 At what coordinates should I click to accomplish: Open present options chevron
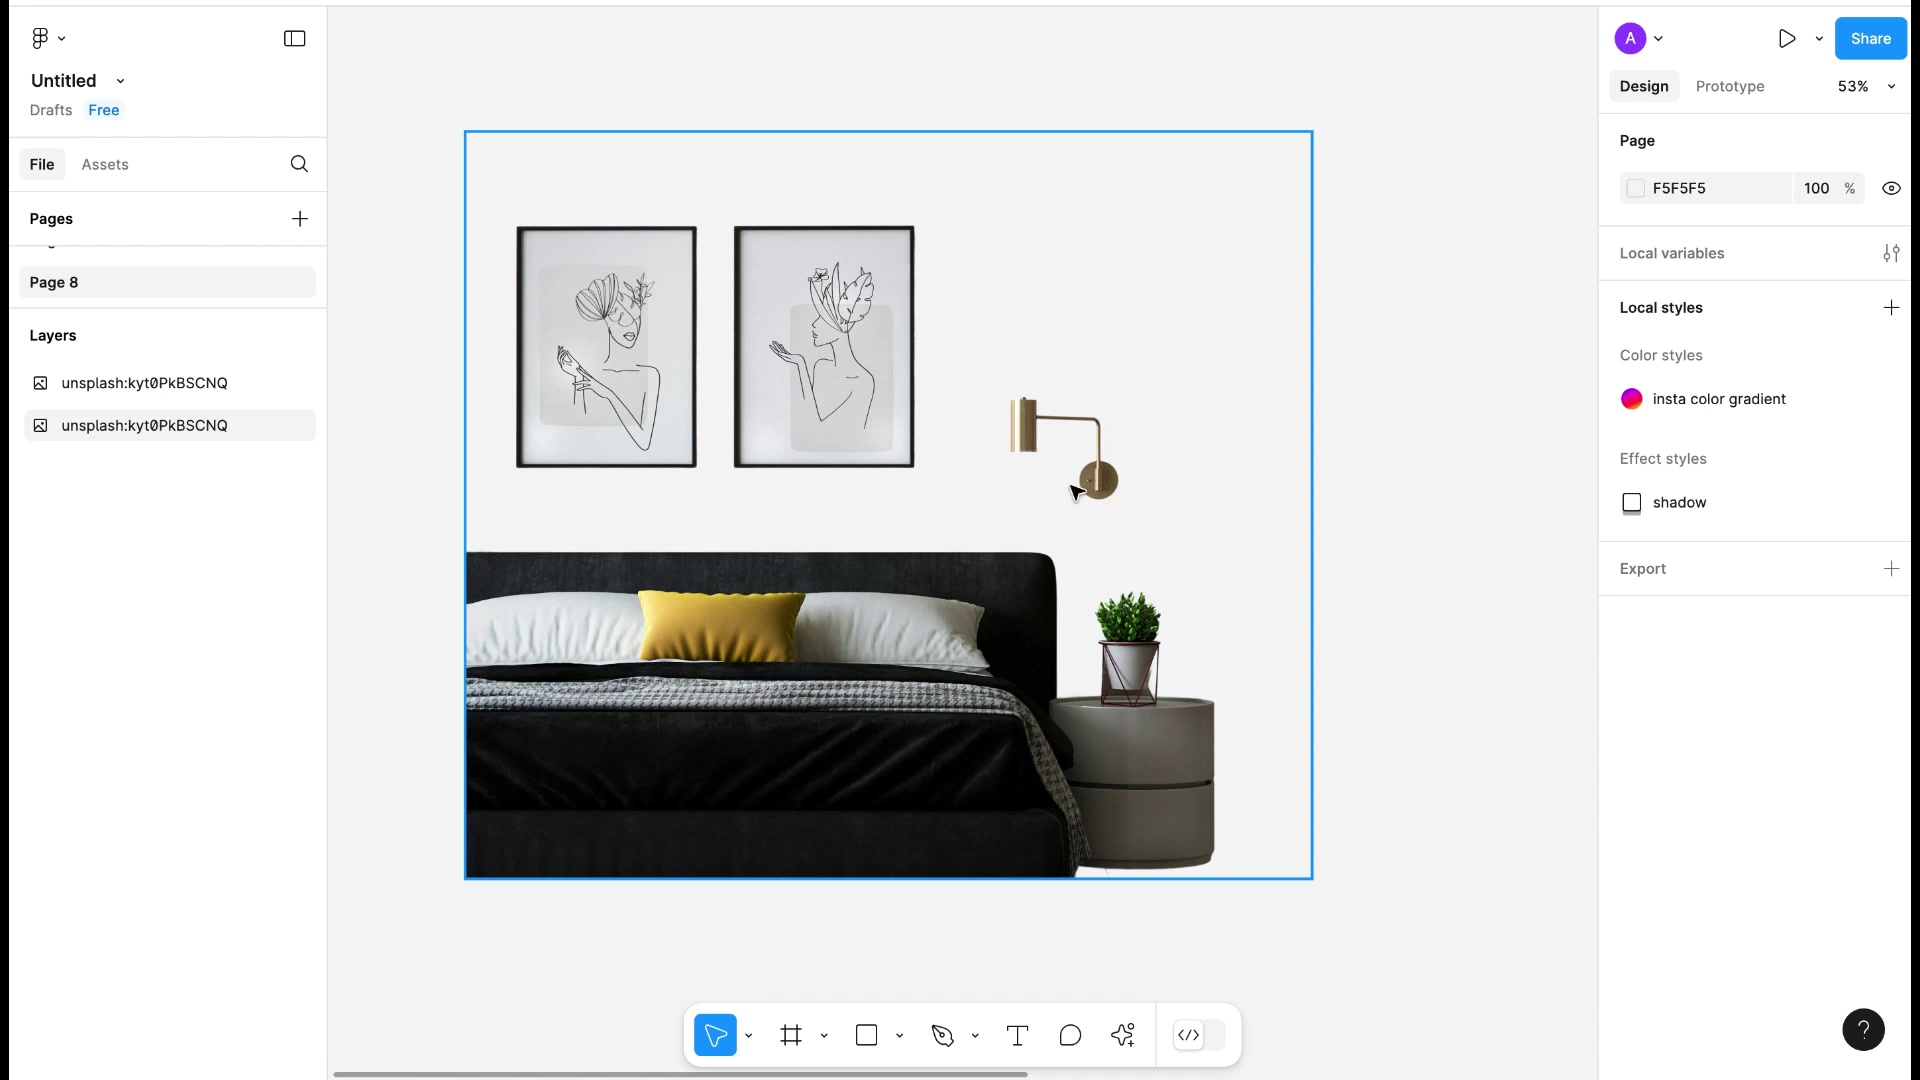tap(1819, 39)
